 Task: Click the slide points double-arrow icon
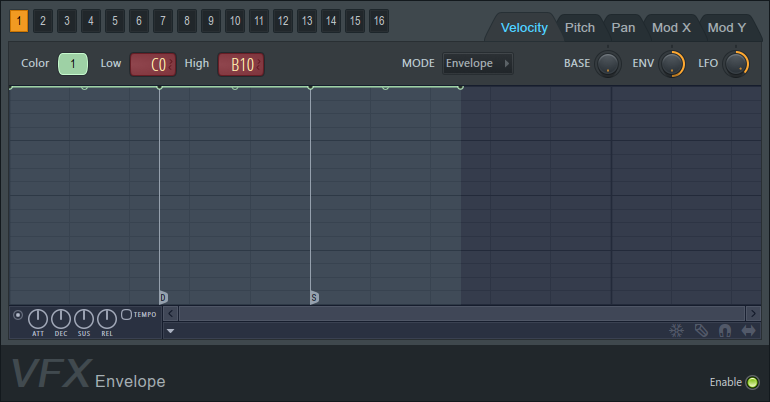pos(748,330)
